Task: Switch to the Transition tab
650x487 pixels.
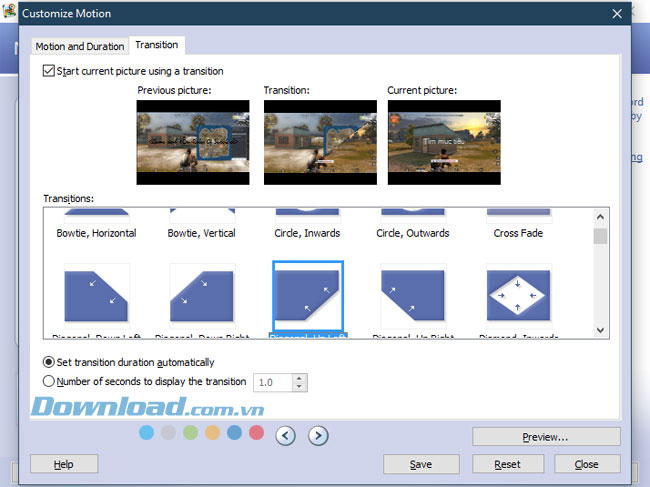Action: point(157,45)
